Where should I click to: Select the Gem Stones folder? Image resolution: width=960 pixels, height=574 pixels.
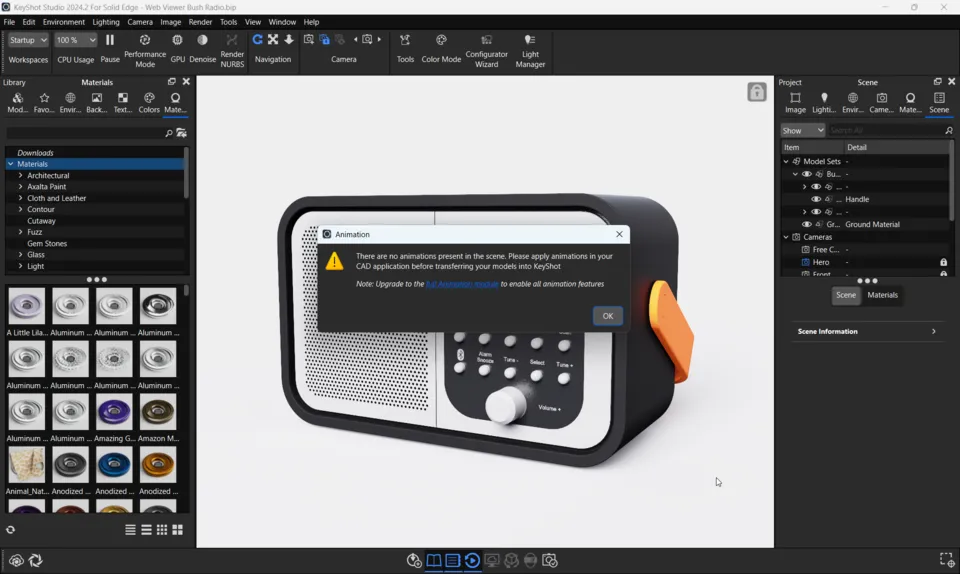point(47,244)
